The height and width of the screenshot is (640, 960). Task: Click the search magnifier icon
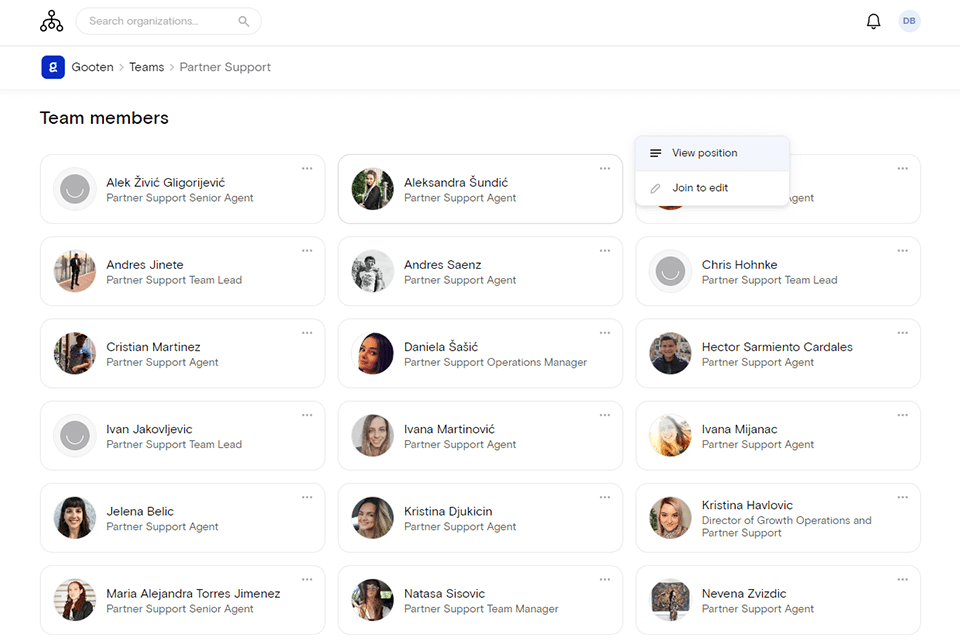click(244, 21)
